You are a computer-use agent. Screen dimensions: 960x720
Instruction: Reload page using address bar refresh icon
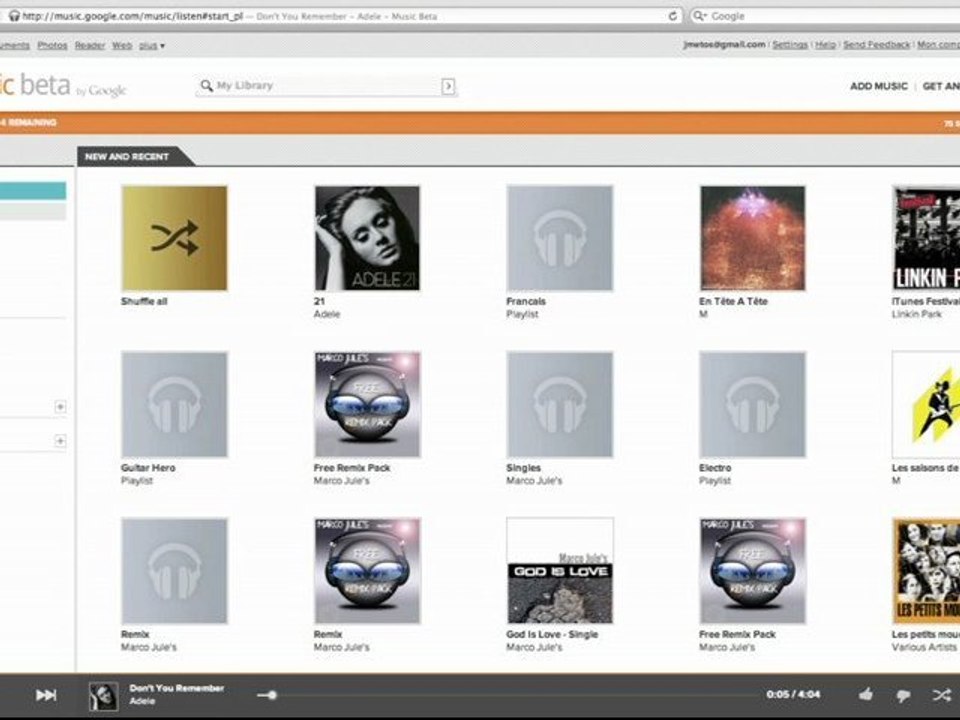coord(672,16)
